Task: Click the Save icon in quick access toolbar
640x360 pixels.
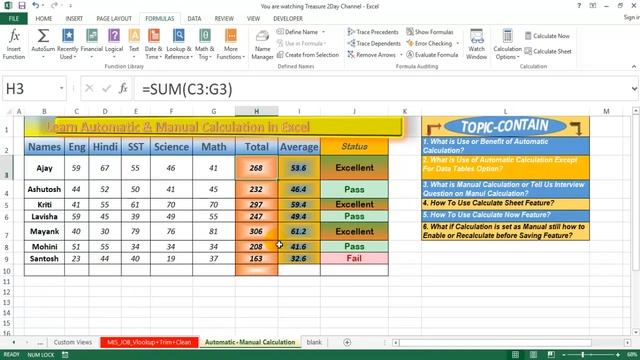Action: click(22, 6)
